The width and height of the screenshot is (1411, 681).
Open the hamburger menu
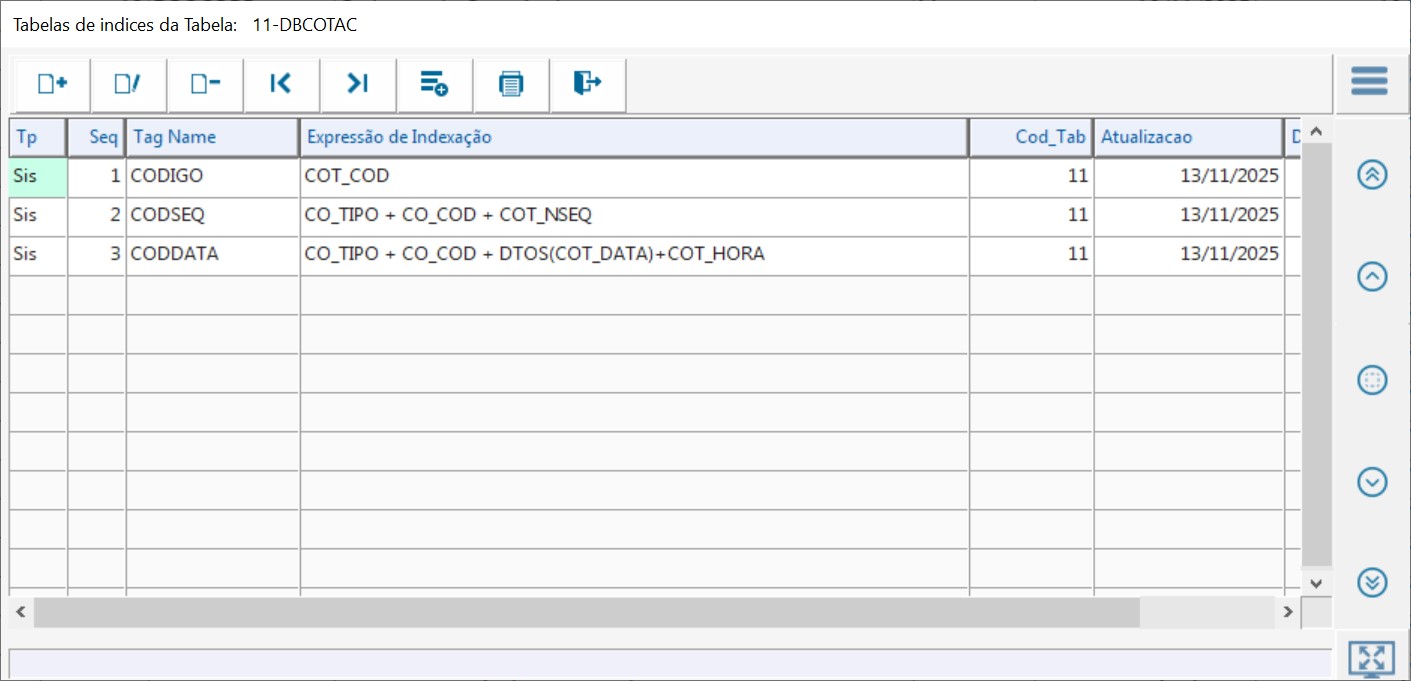click(1369, 81)
